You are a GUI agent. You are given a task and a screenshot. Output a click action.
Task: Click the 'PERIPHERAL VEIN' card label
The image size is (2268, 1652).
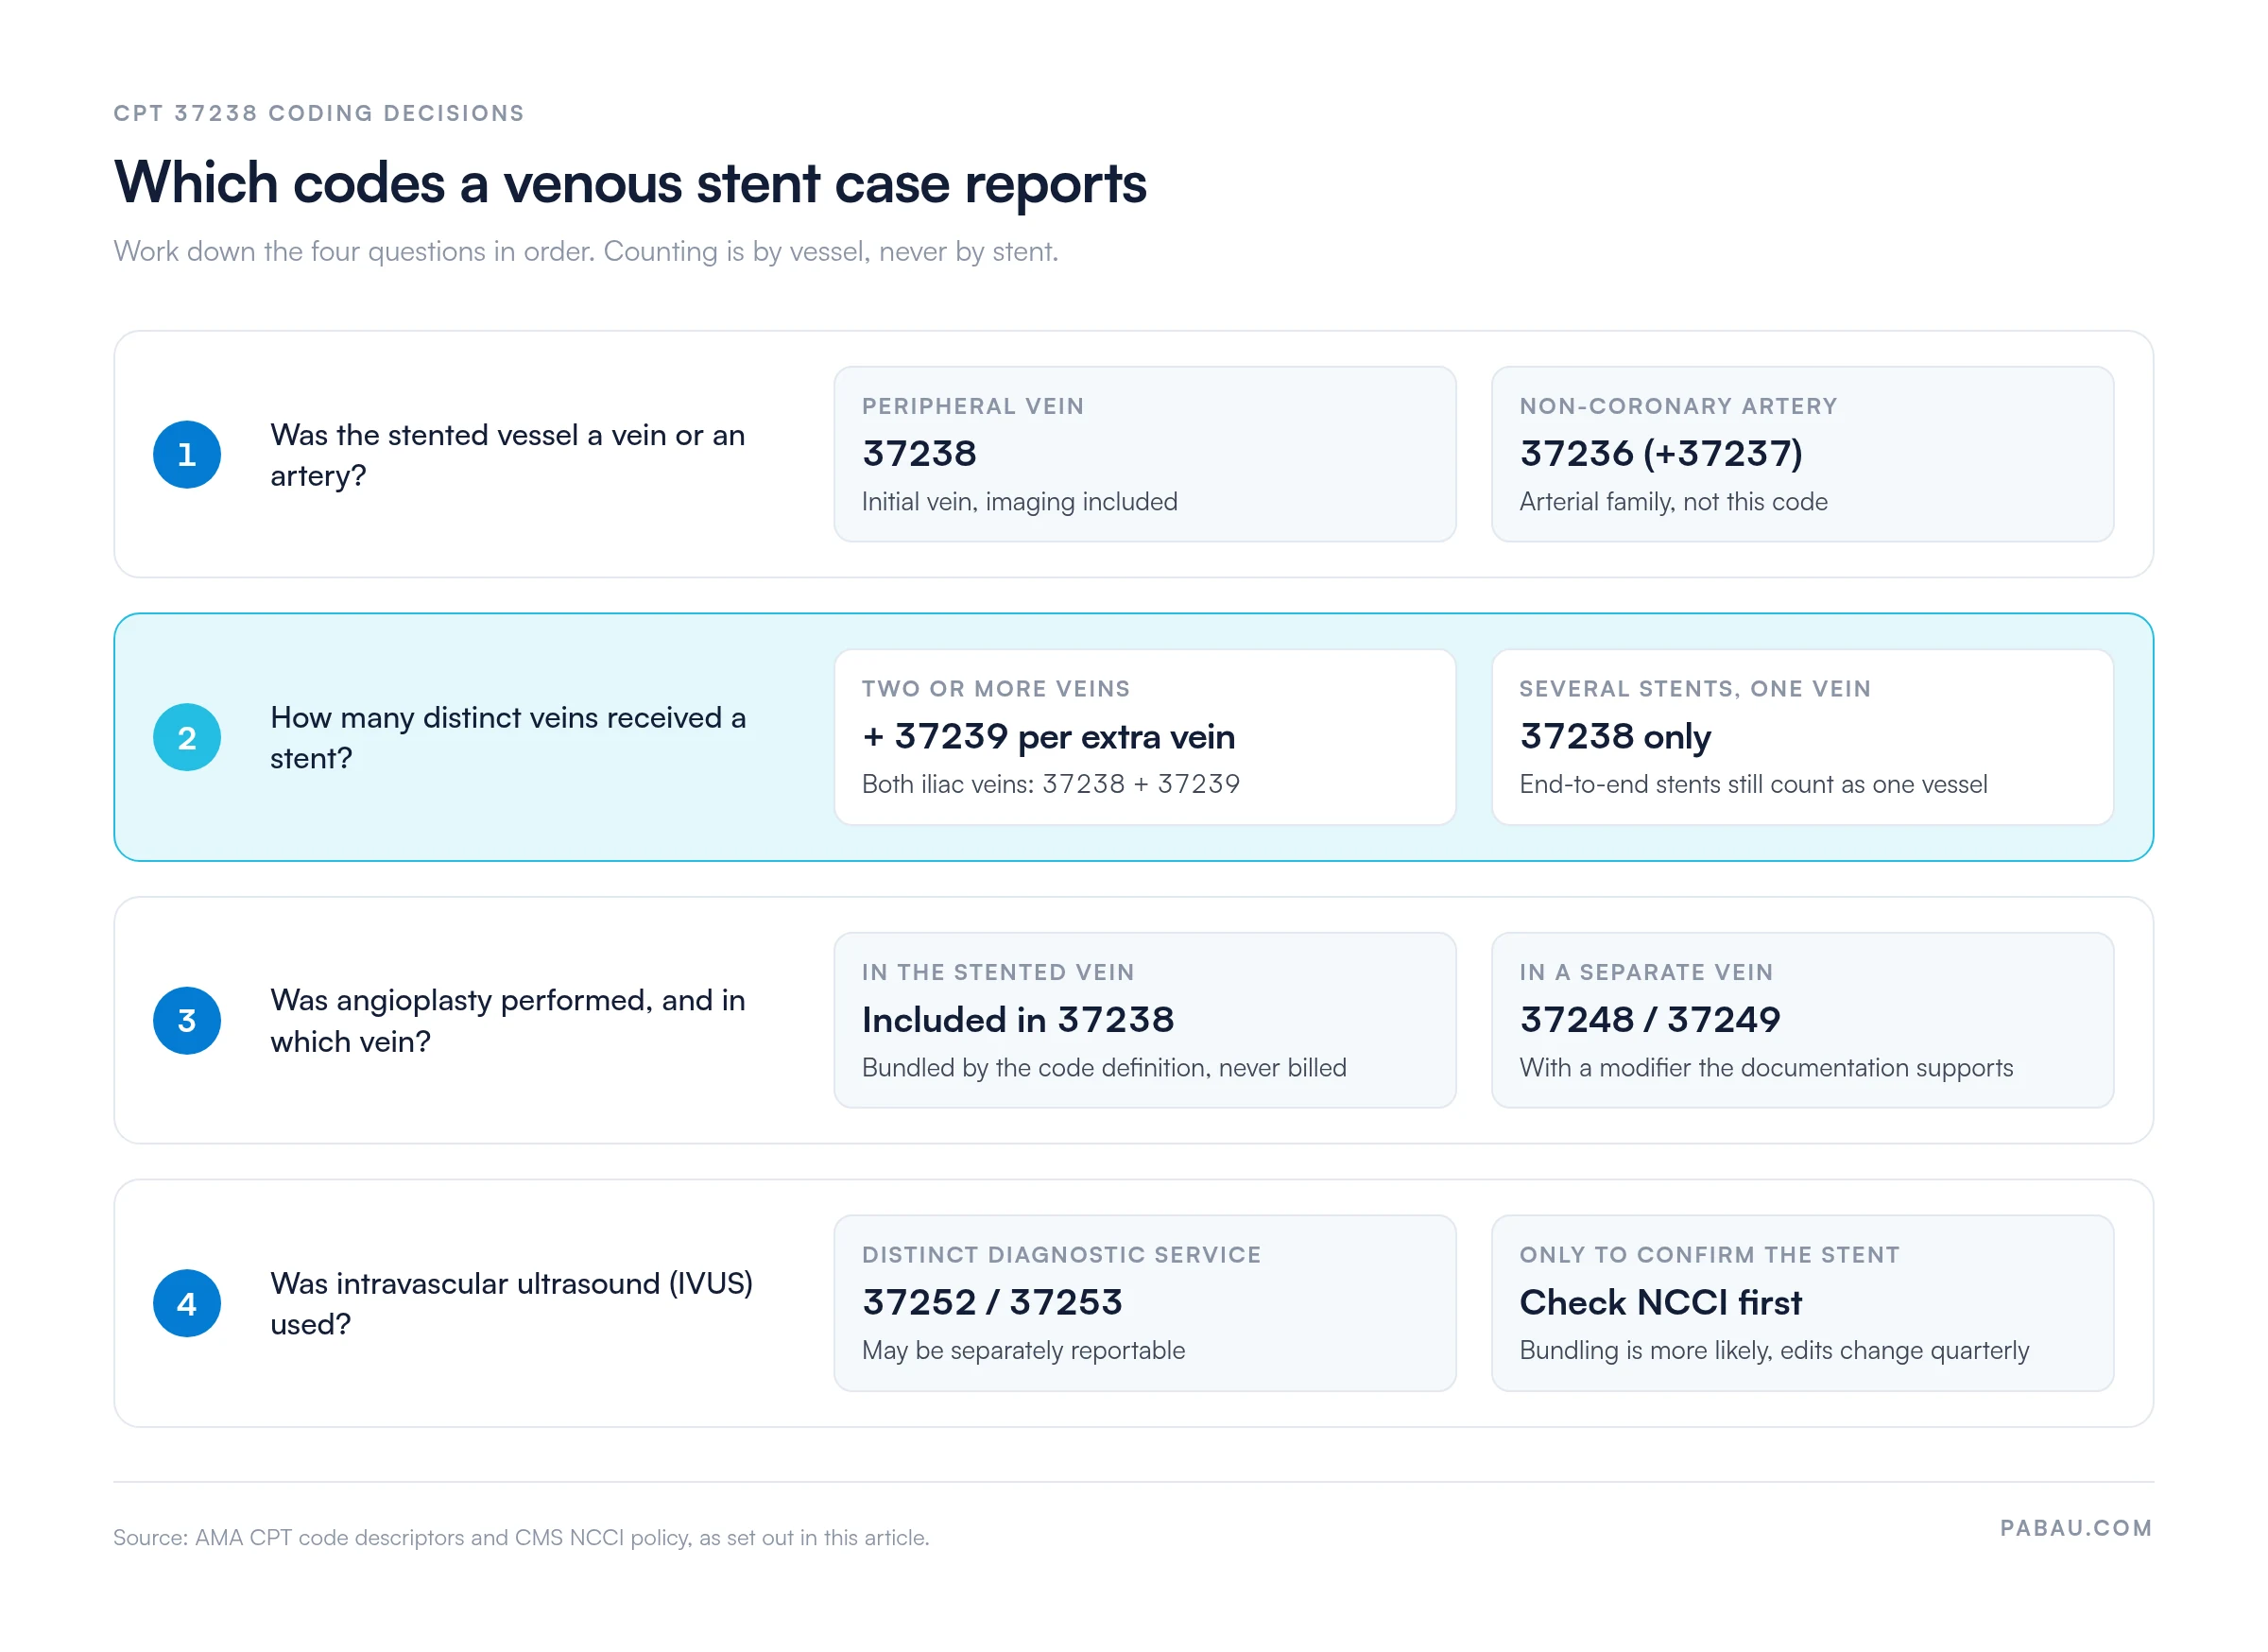973,406
